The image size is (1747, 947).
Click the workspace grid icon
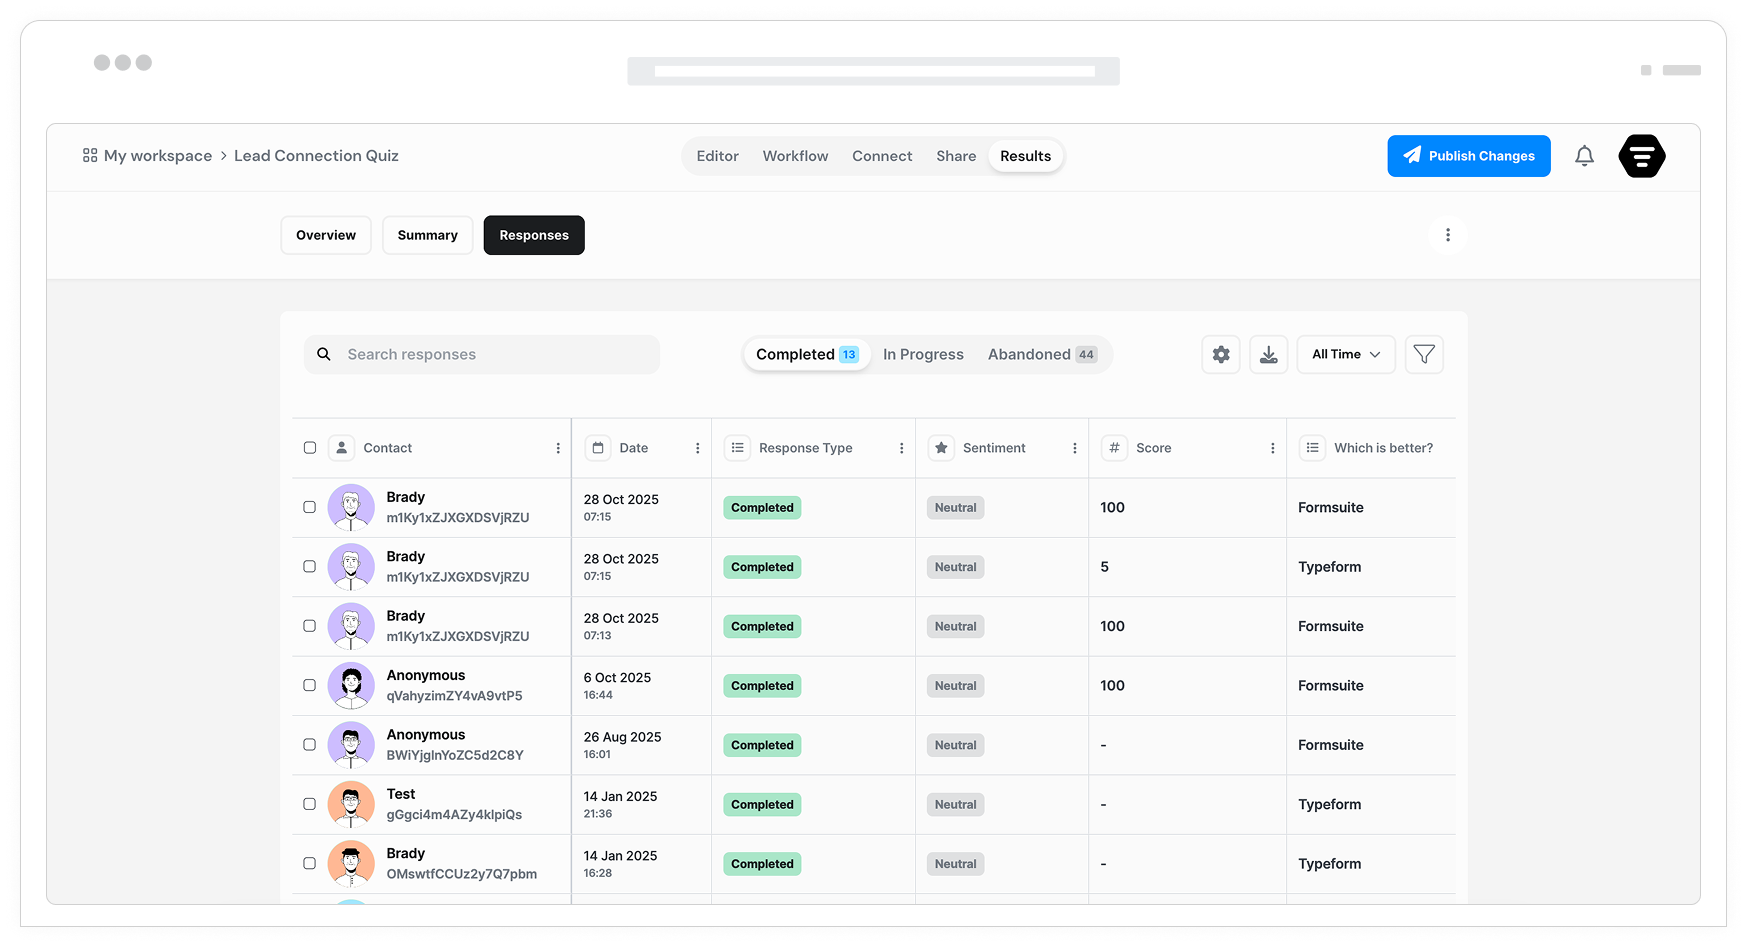point(90,156)
